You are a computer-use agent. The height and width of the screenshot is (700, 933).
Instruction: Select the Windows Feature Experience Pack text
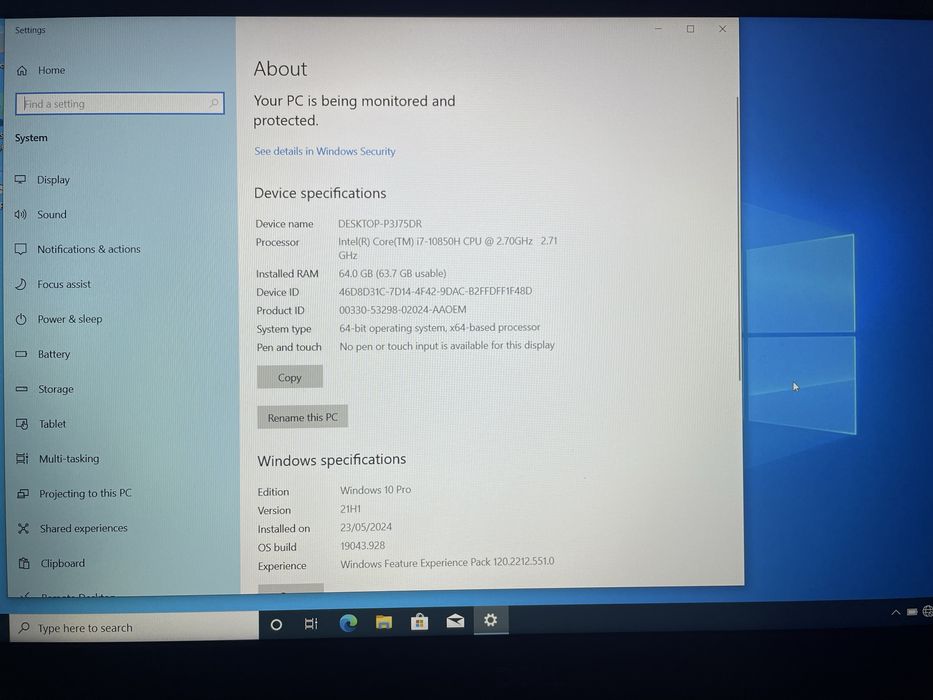click(x=447, y=562)
